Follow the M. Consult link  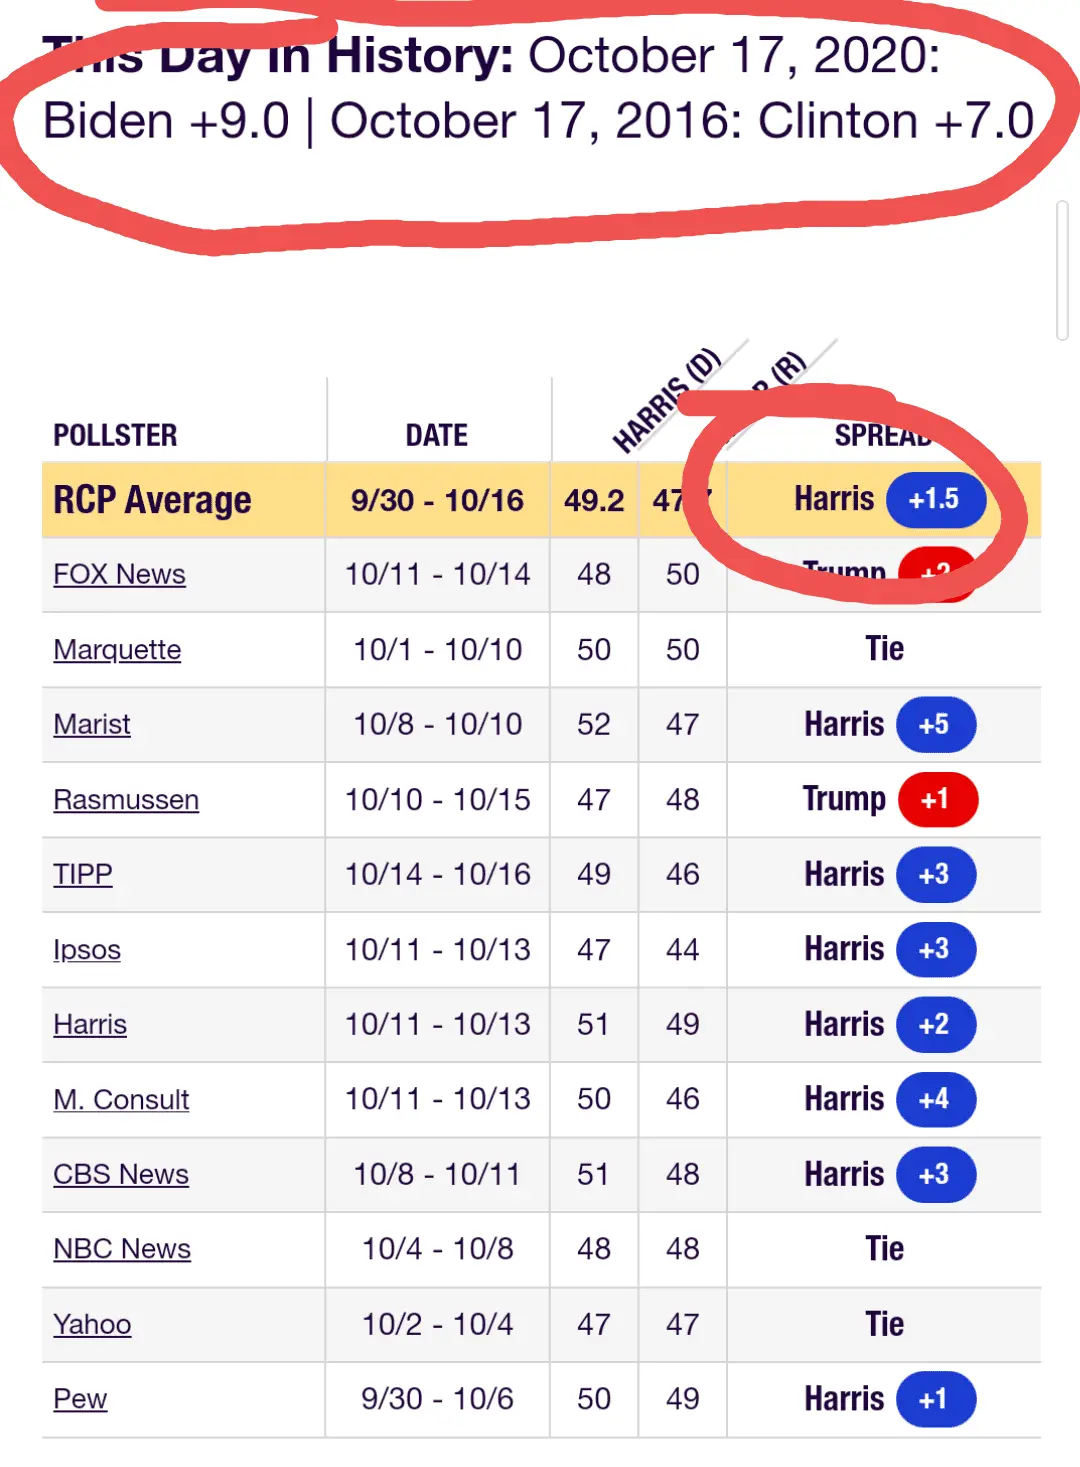click(x=121, y=1100)
